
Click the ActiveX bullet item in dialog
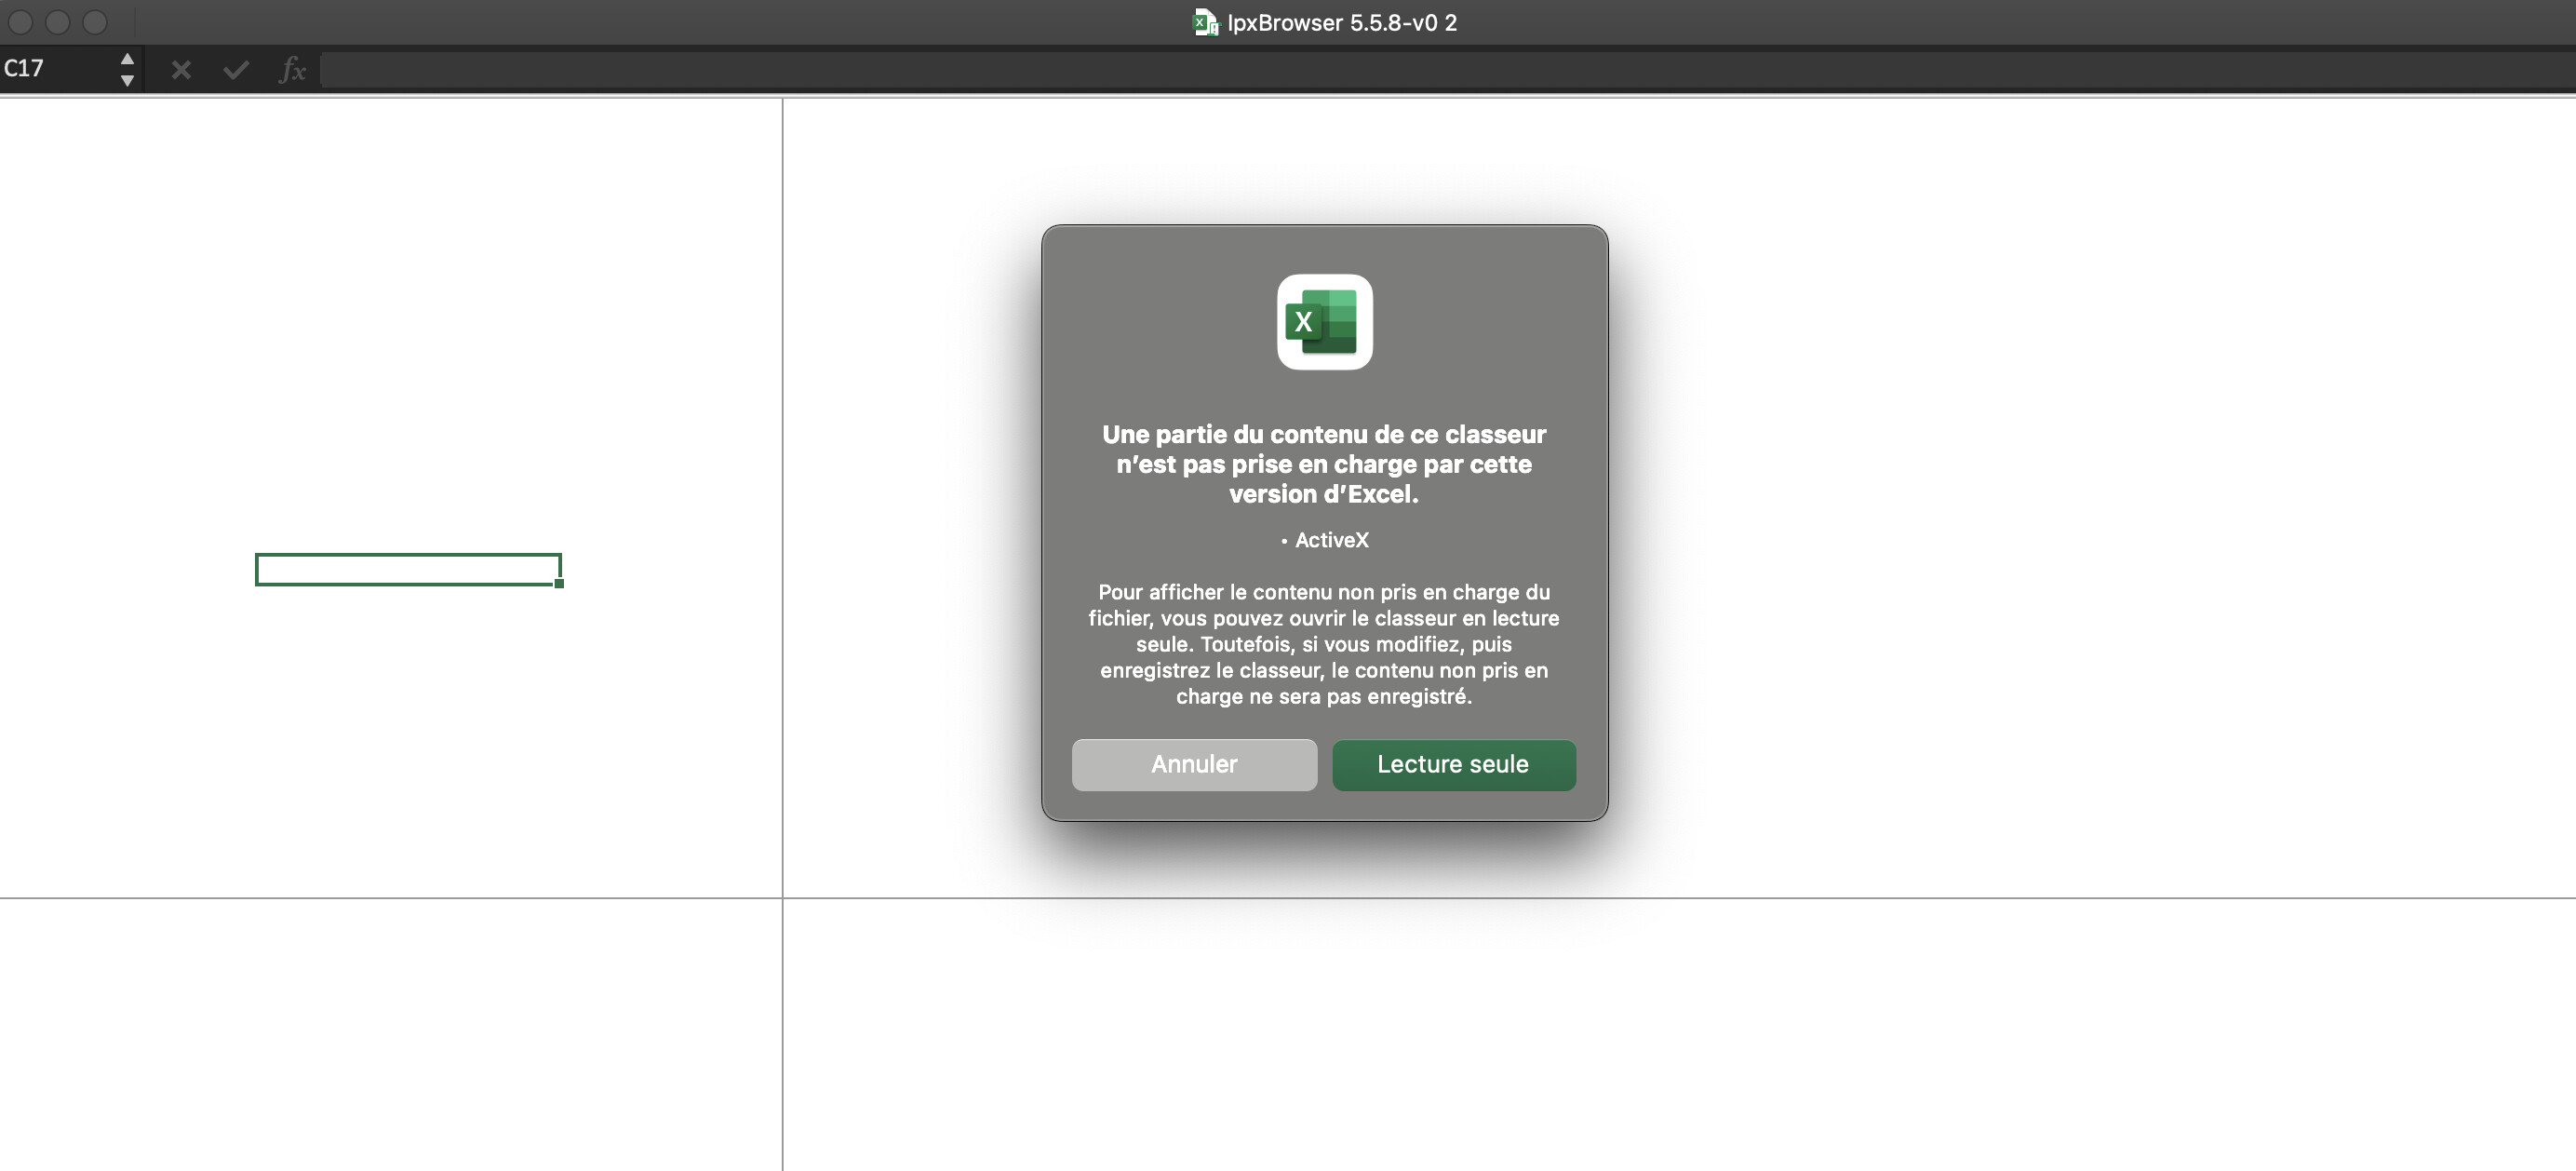(x=1330, y=540)
